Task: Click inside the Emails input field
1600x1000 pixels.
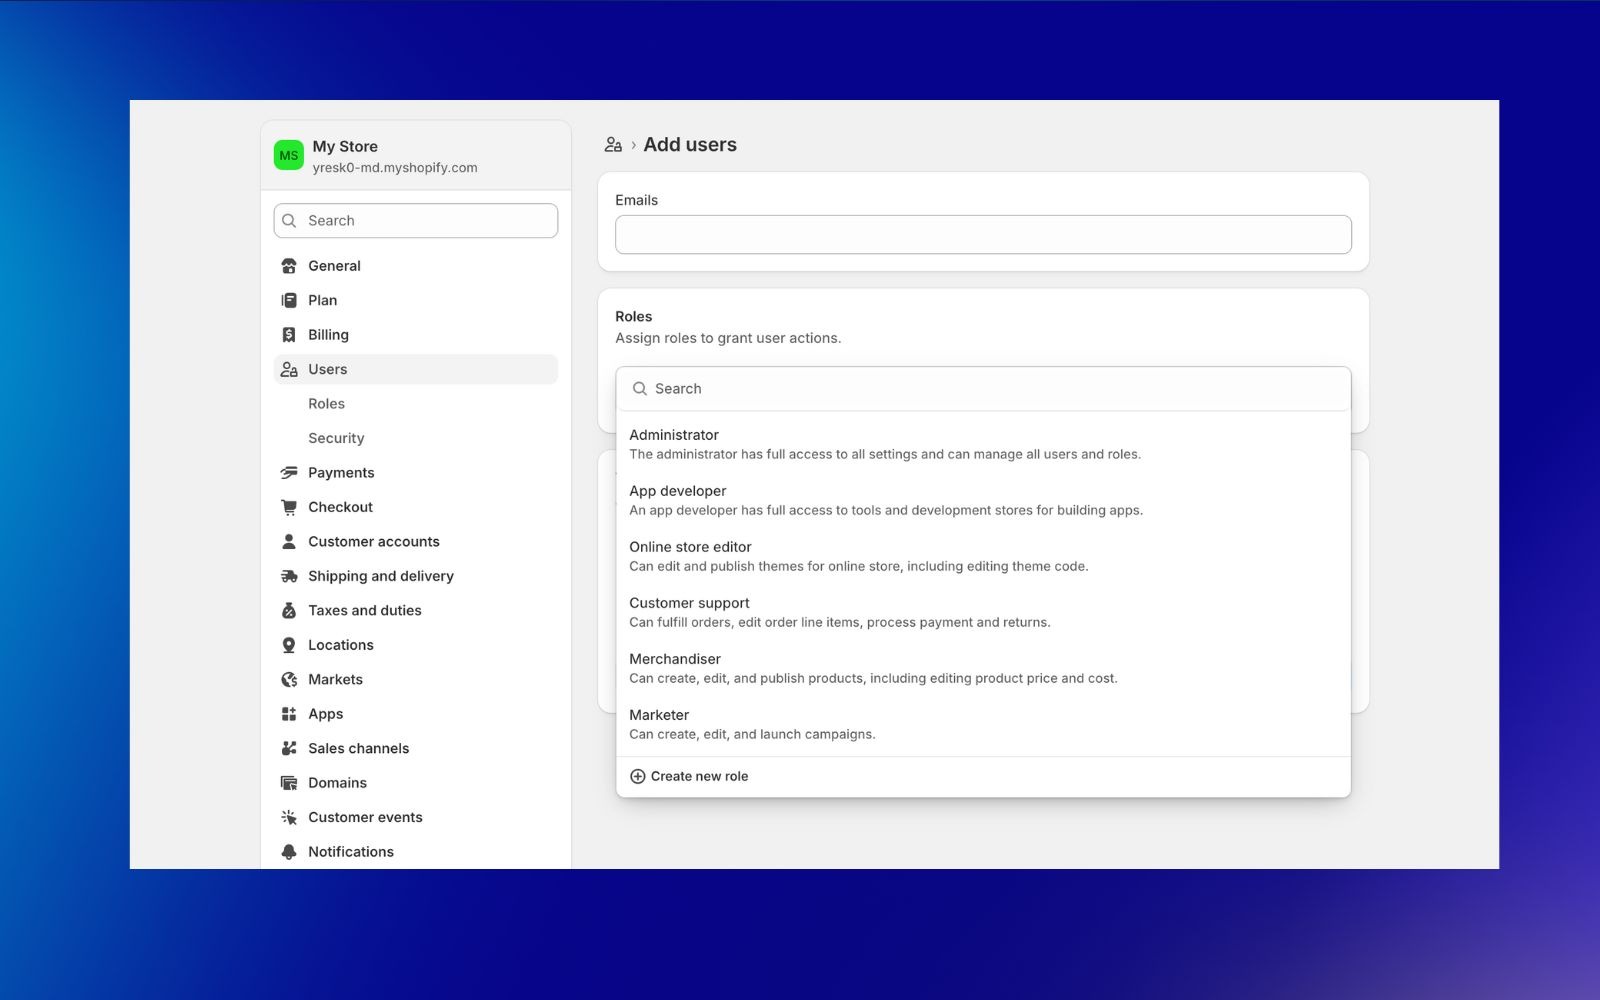Action: pyautogui.click(x=982, y=233)
